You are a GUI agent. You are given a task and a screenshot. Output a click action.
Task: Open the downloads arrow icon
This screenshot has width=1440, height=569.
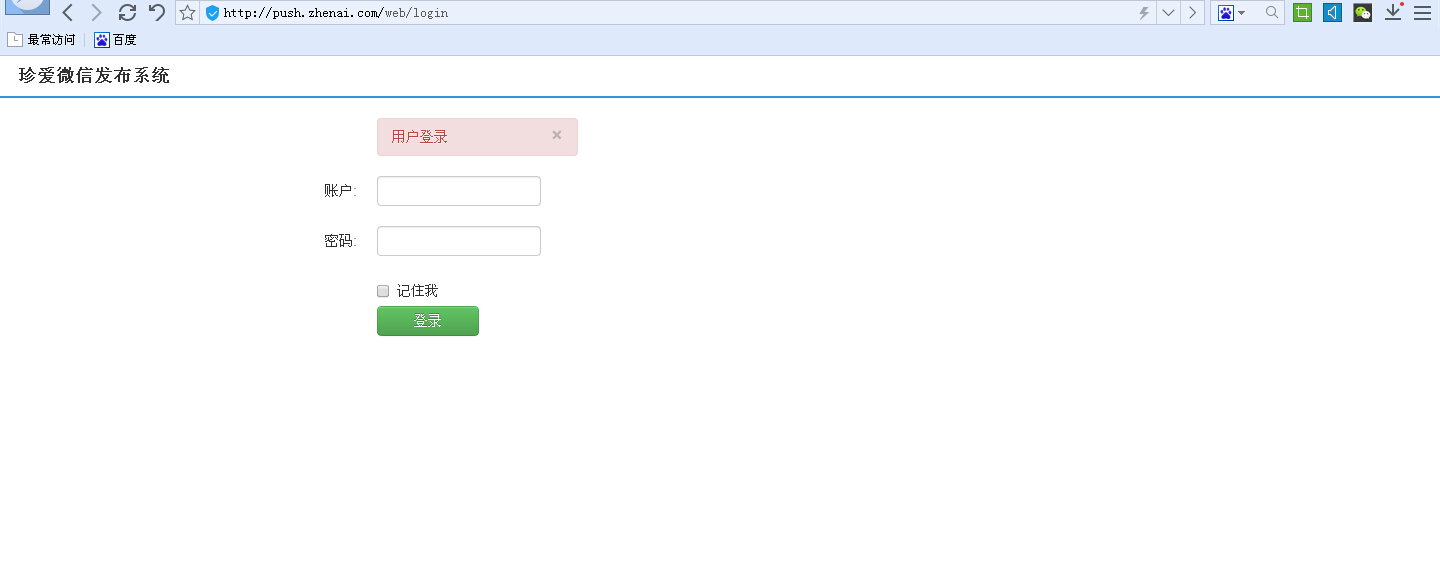pyautogui.click(x=1393, y=13)
